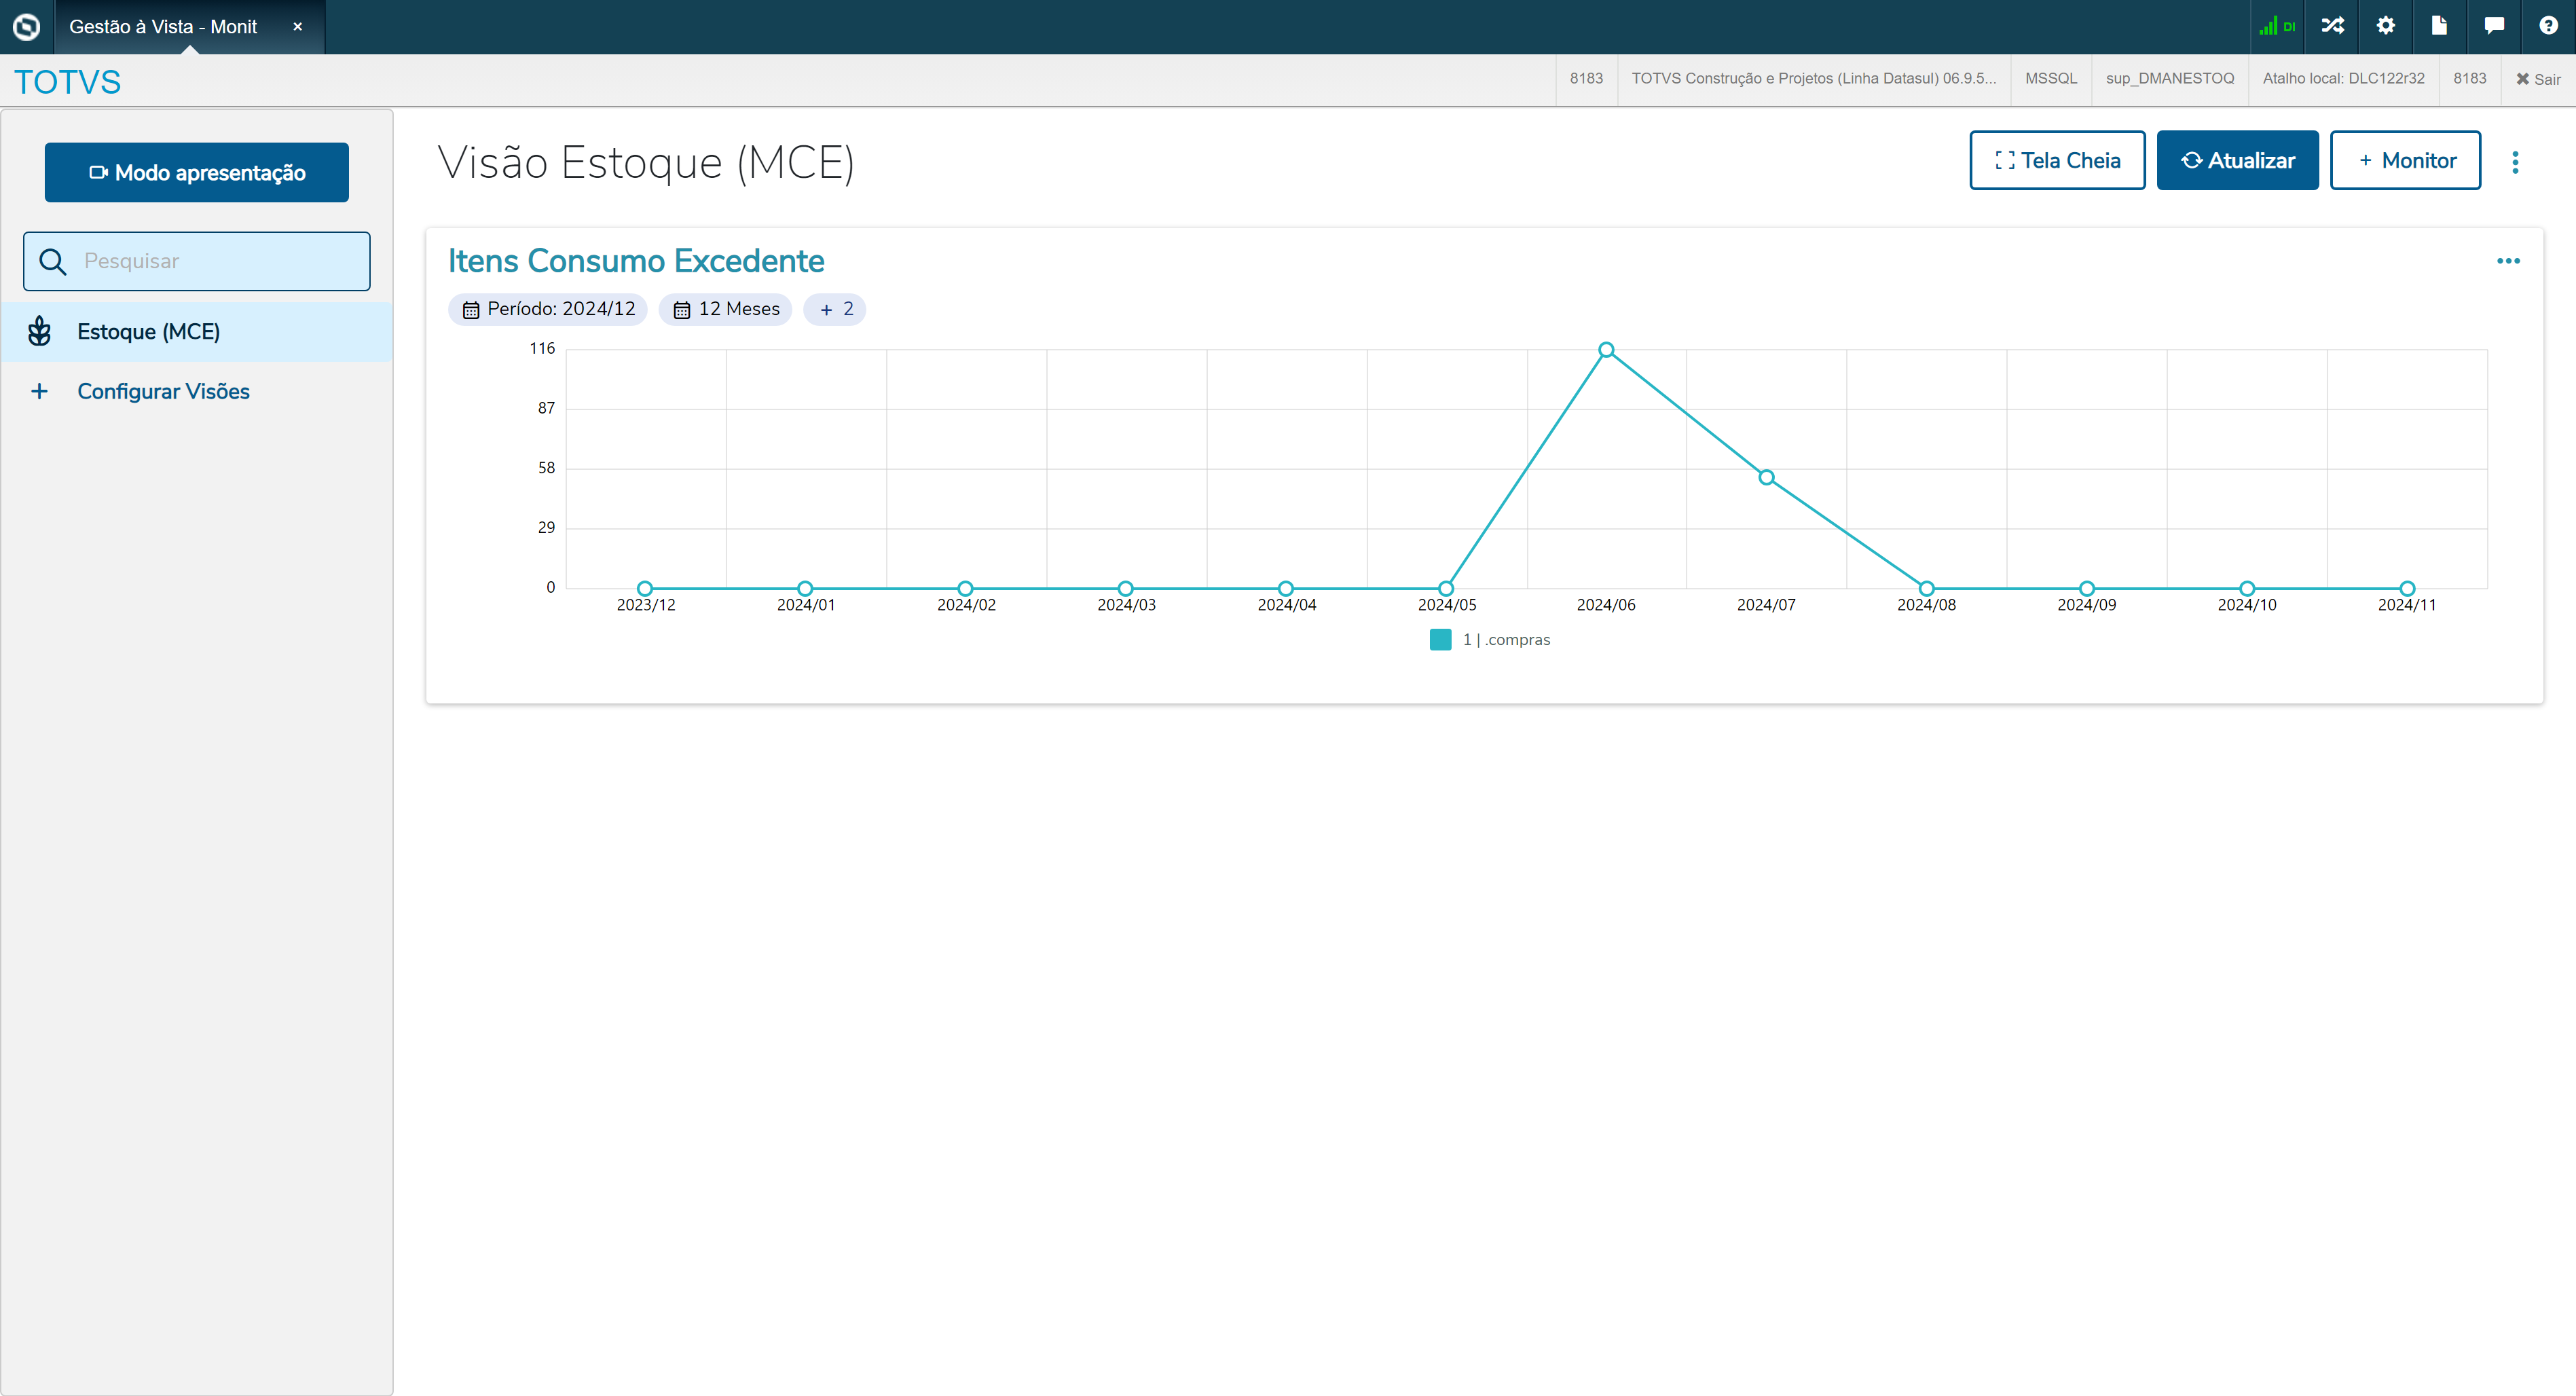Click the TOTVS circular logo icon
The image size is (2576, 1396).
[x=27, y=27]
